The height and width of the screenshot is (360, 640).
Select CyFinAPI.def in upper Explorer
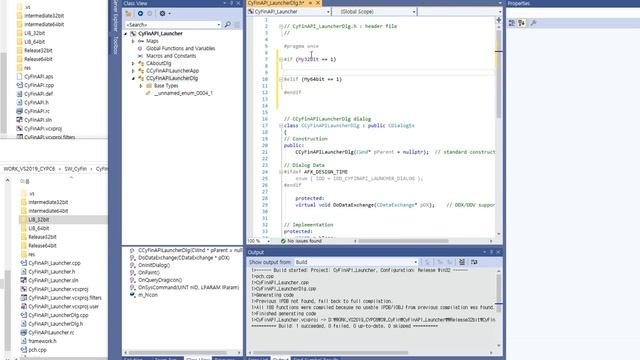point(38,94)
